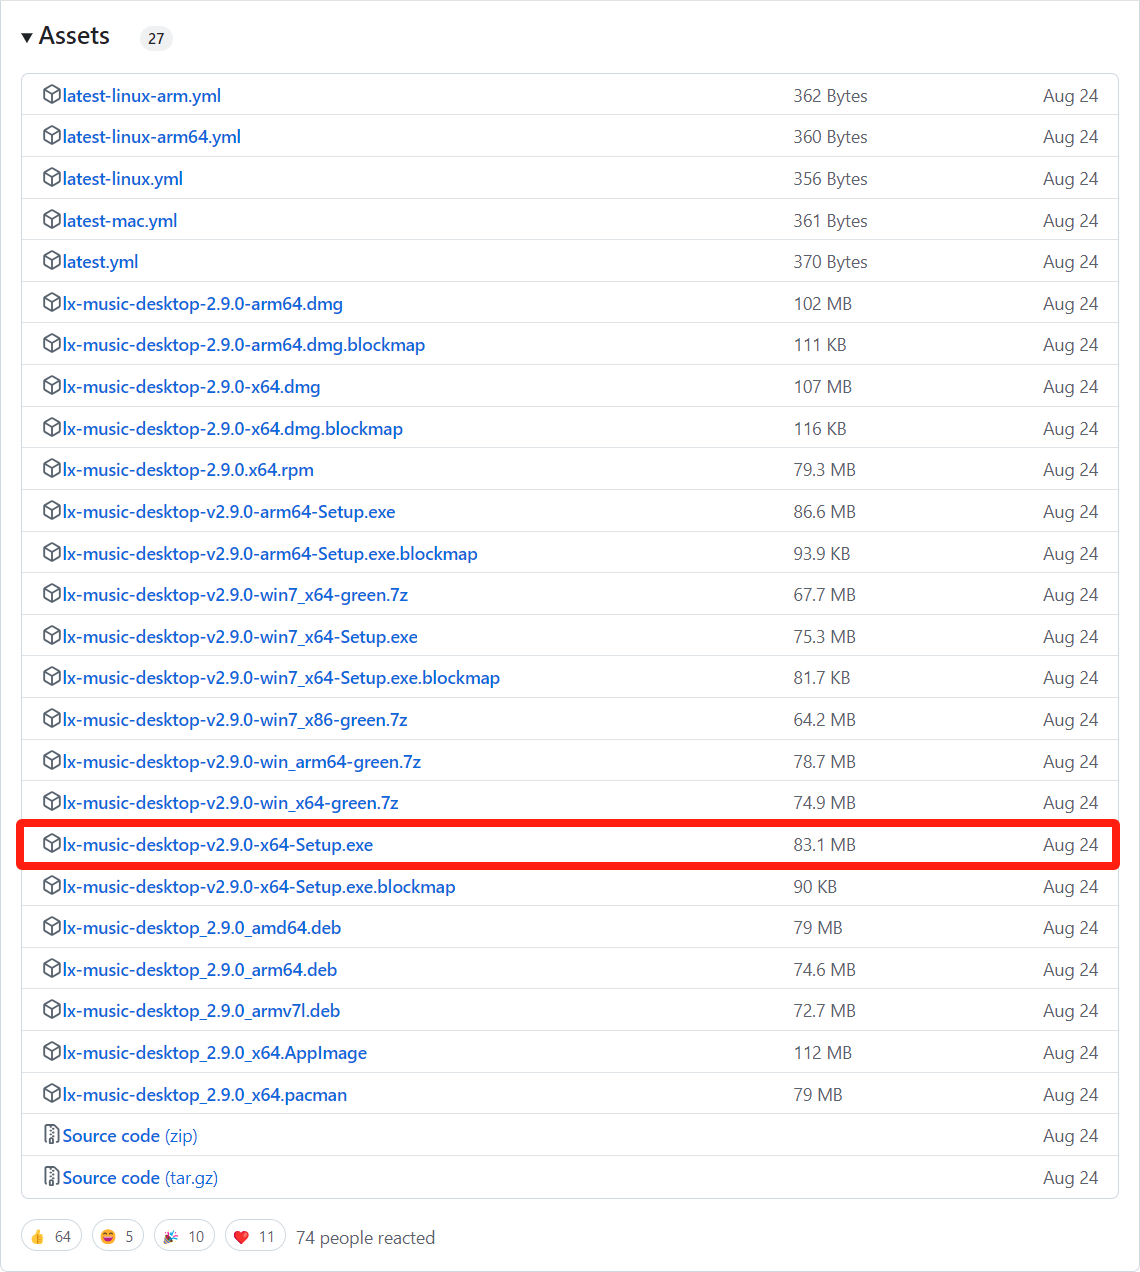
Task: Click package icon beside x64-Setup.exe asset
Action: point(52,844)
